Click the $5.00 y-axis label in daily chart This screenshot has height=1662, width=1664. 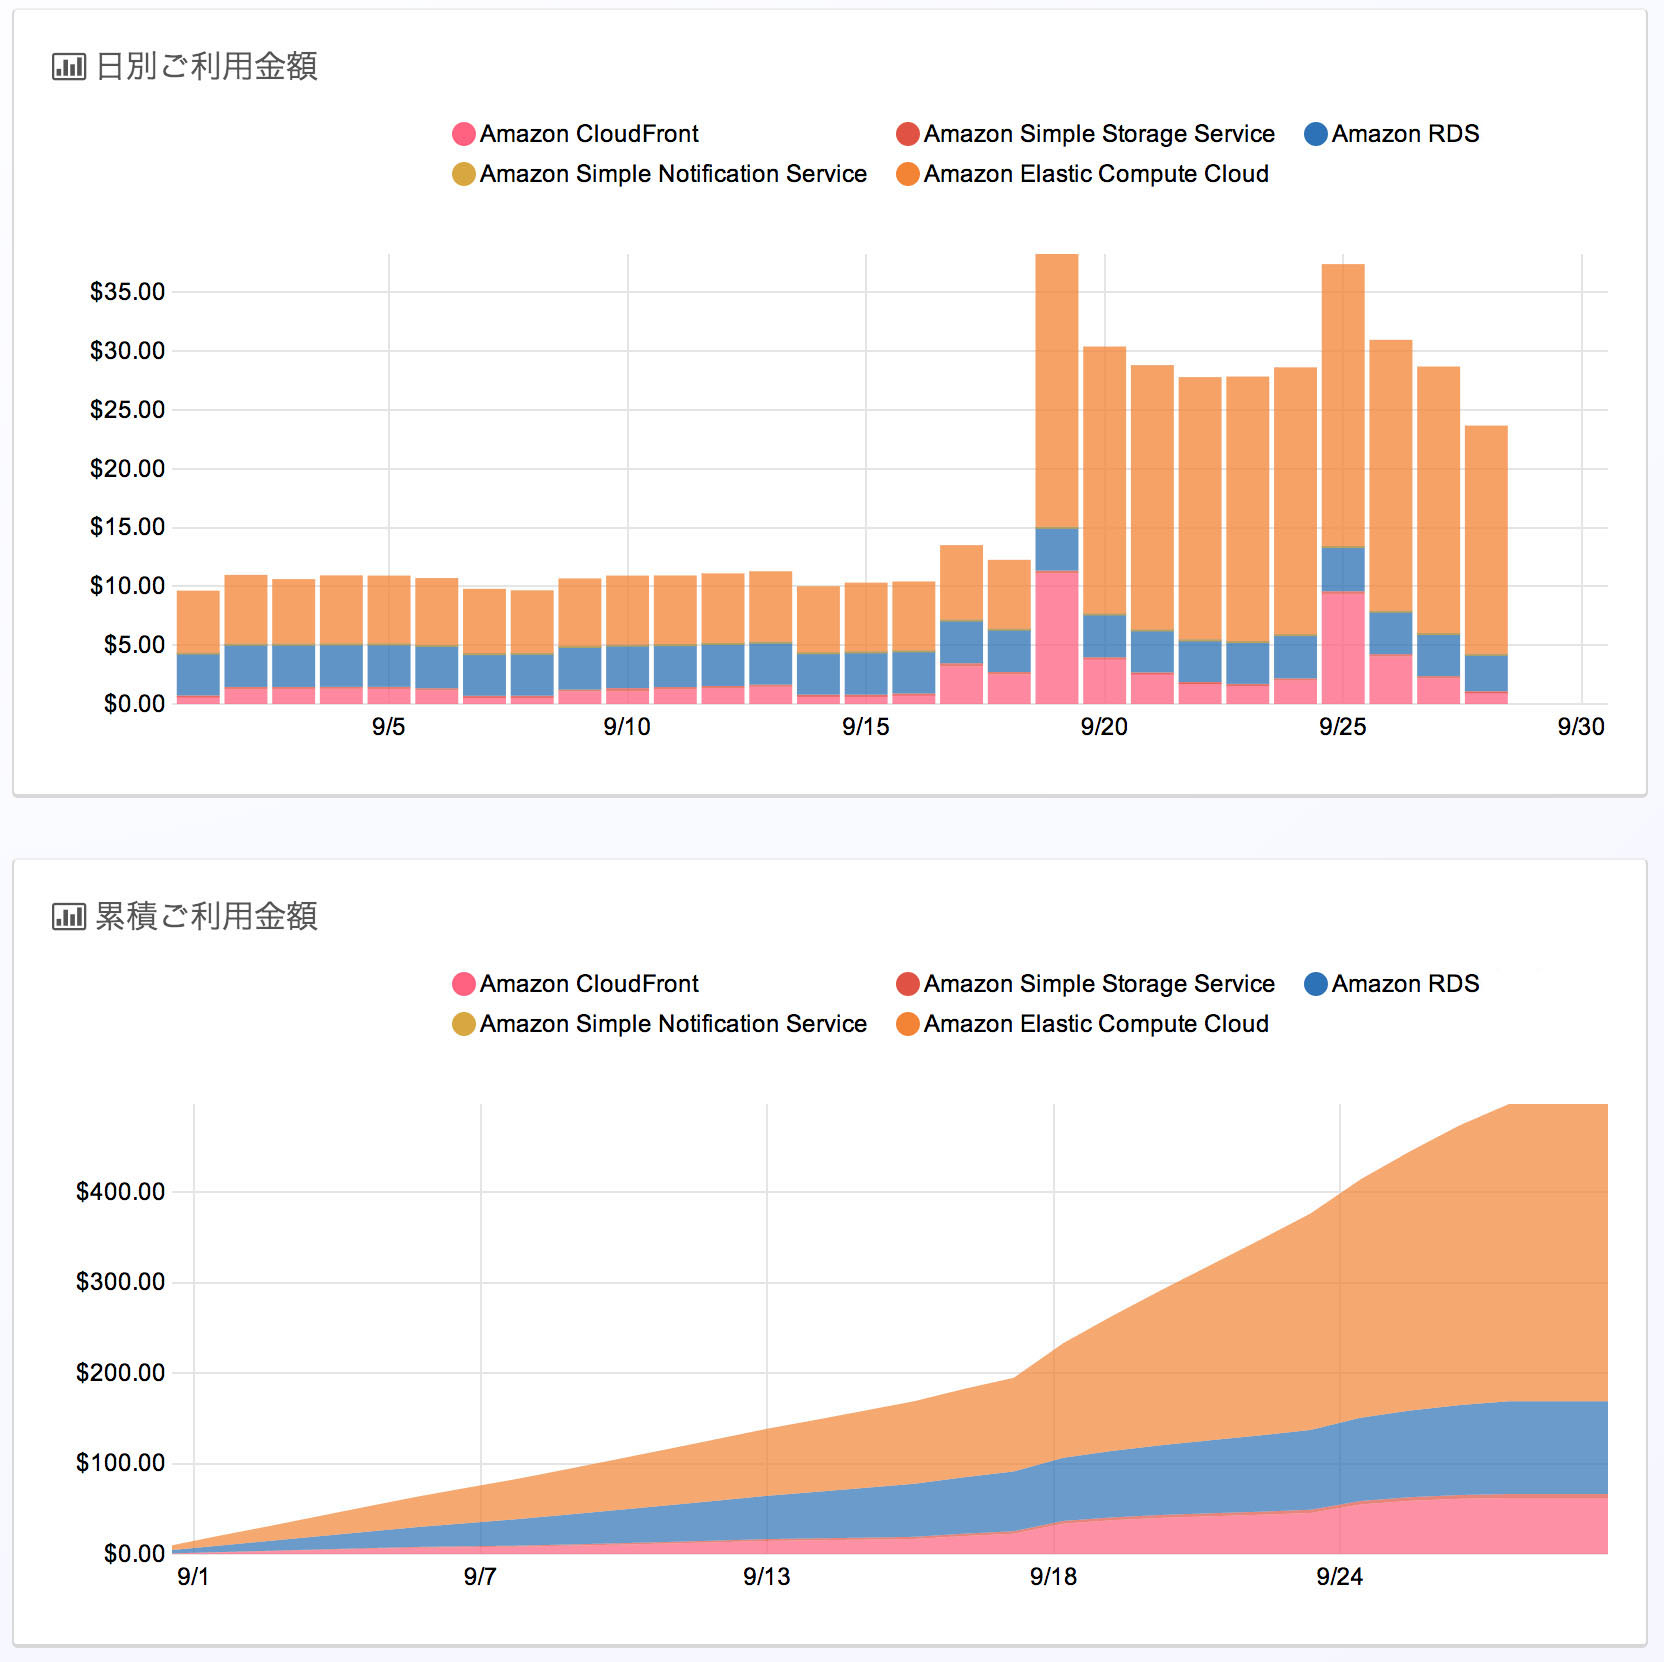click(134, 645)
